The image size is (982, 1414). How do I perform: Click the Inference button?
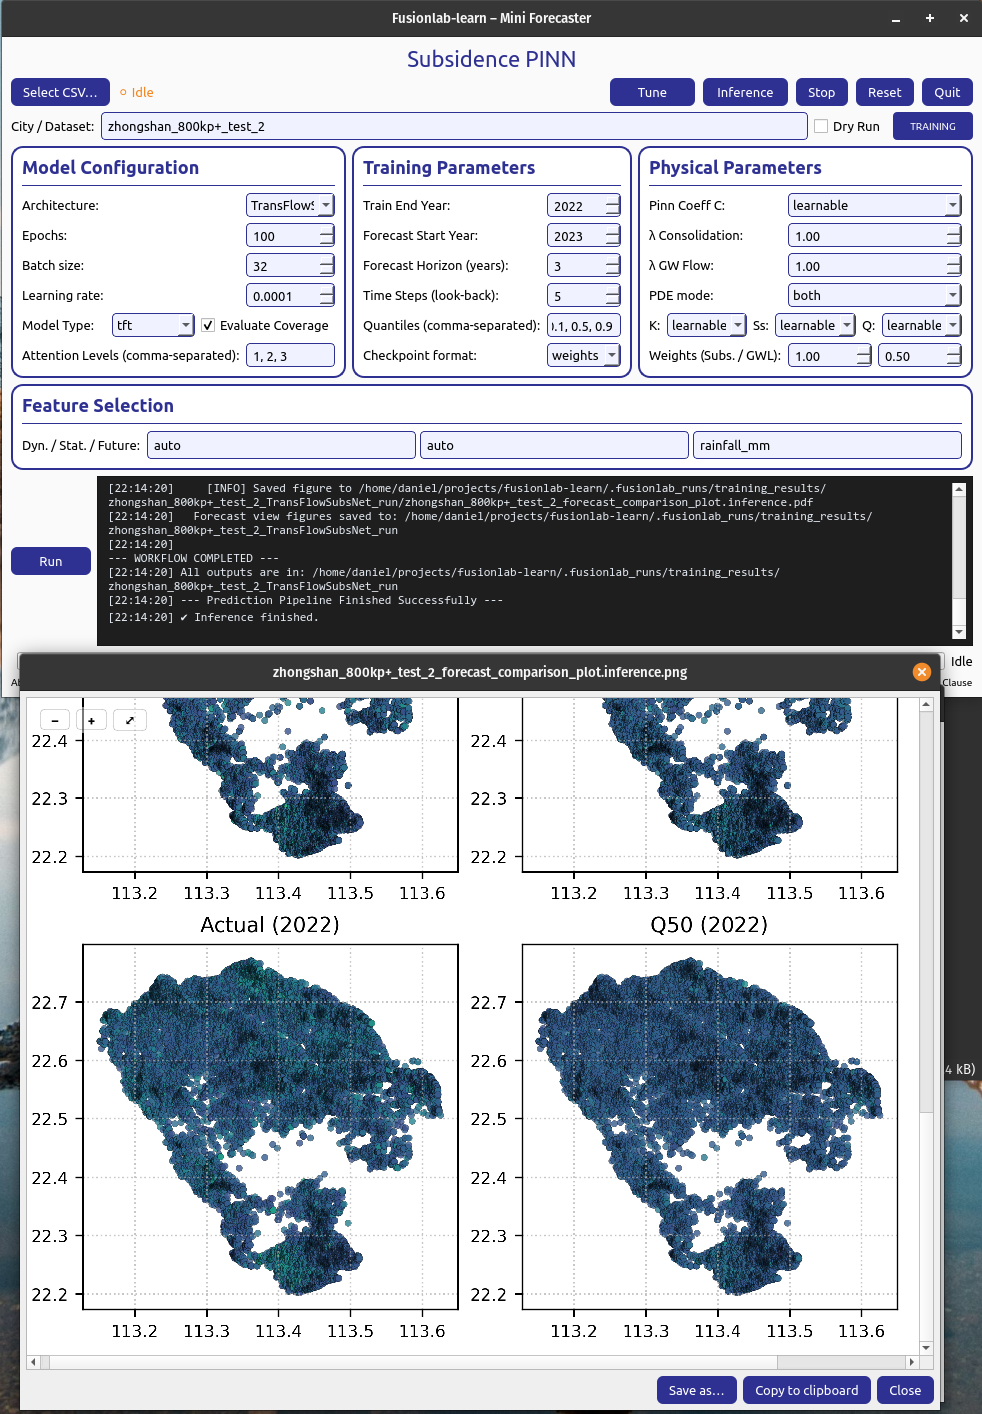(x=745, y=92)
